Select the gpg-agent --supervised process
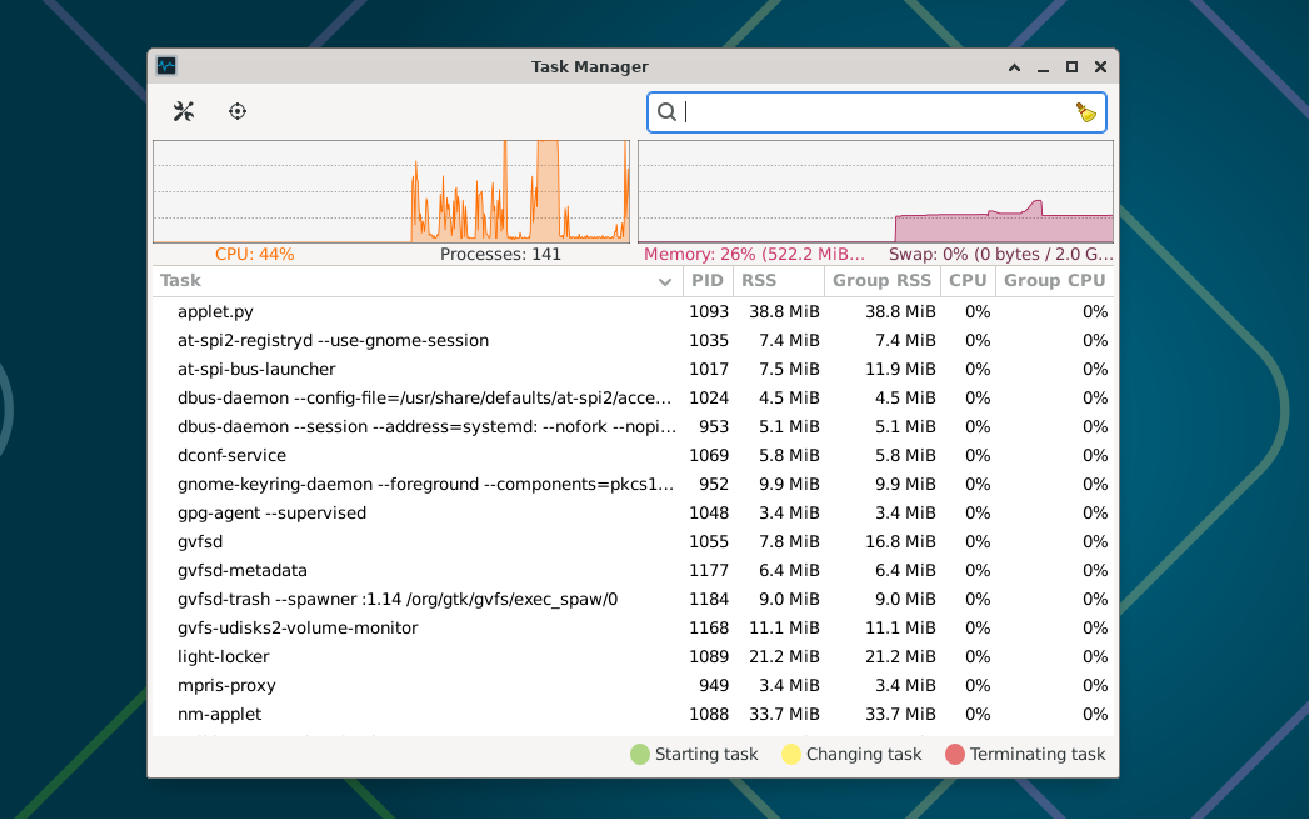The width and height of the screenshot is (1309, 819). (x=633, y=514)
